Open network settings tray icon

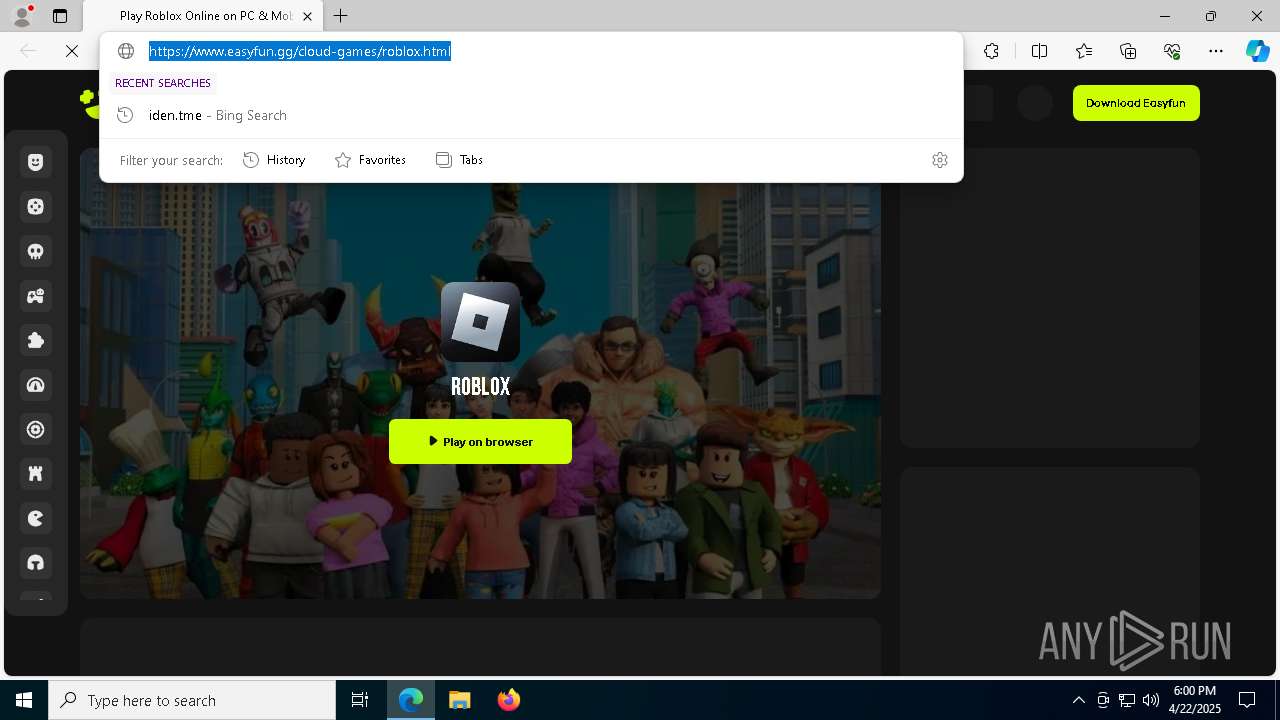[x=1127, y=700]
